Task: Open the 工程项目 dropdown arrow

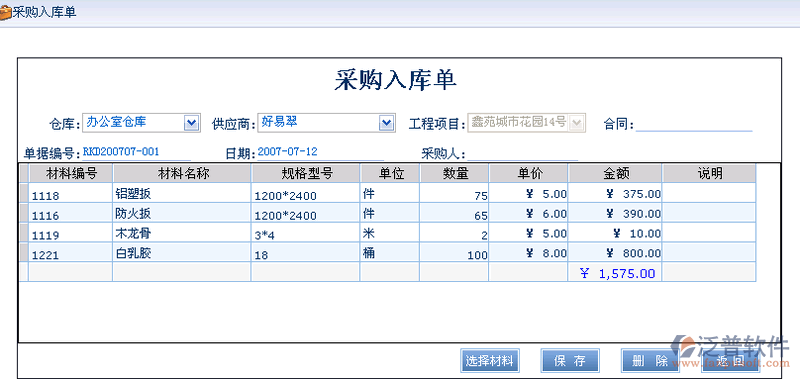Action: click(x=577, y=122)
